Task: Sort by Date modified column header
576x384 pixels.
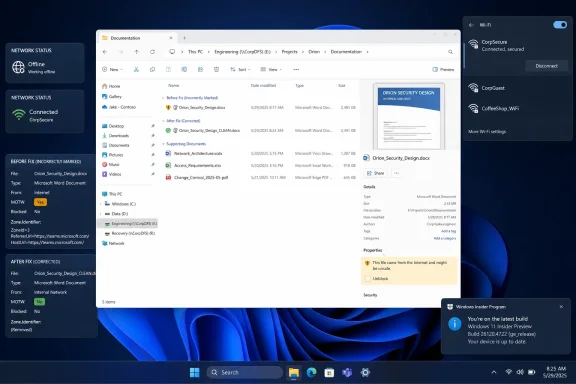Action: coord(263,86)
